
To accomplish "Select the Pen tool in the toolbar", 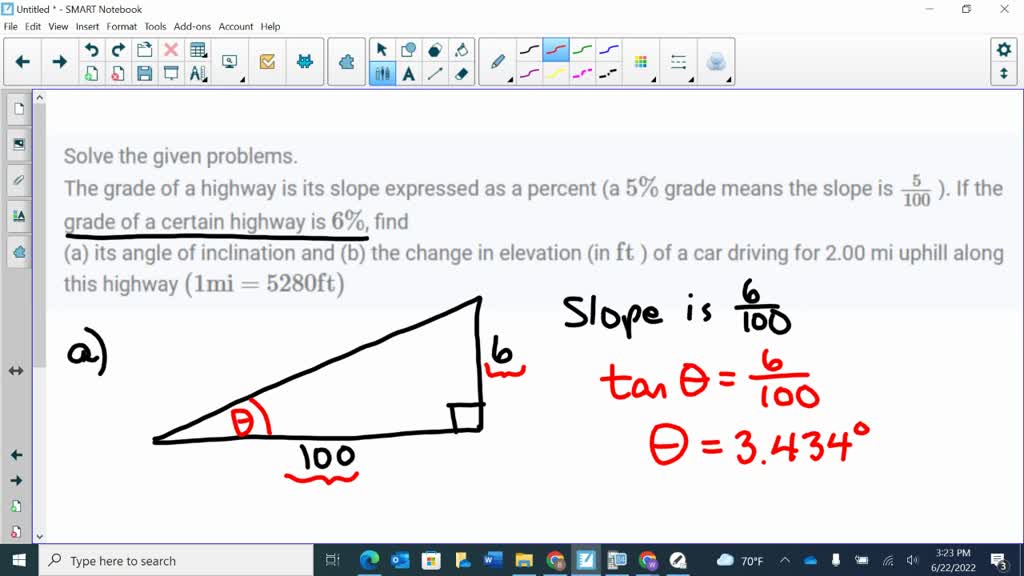I will click(497, 61).
